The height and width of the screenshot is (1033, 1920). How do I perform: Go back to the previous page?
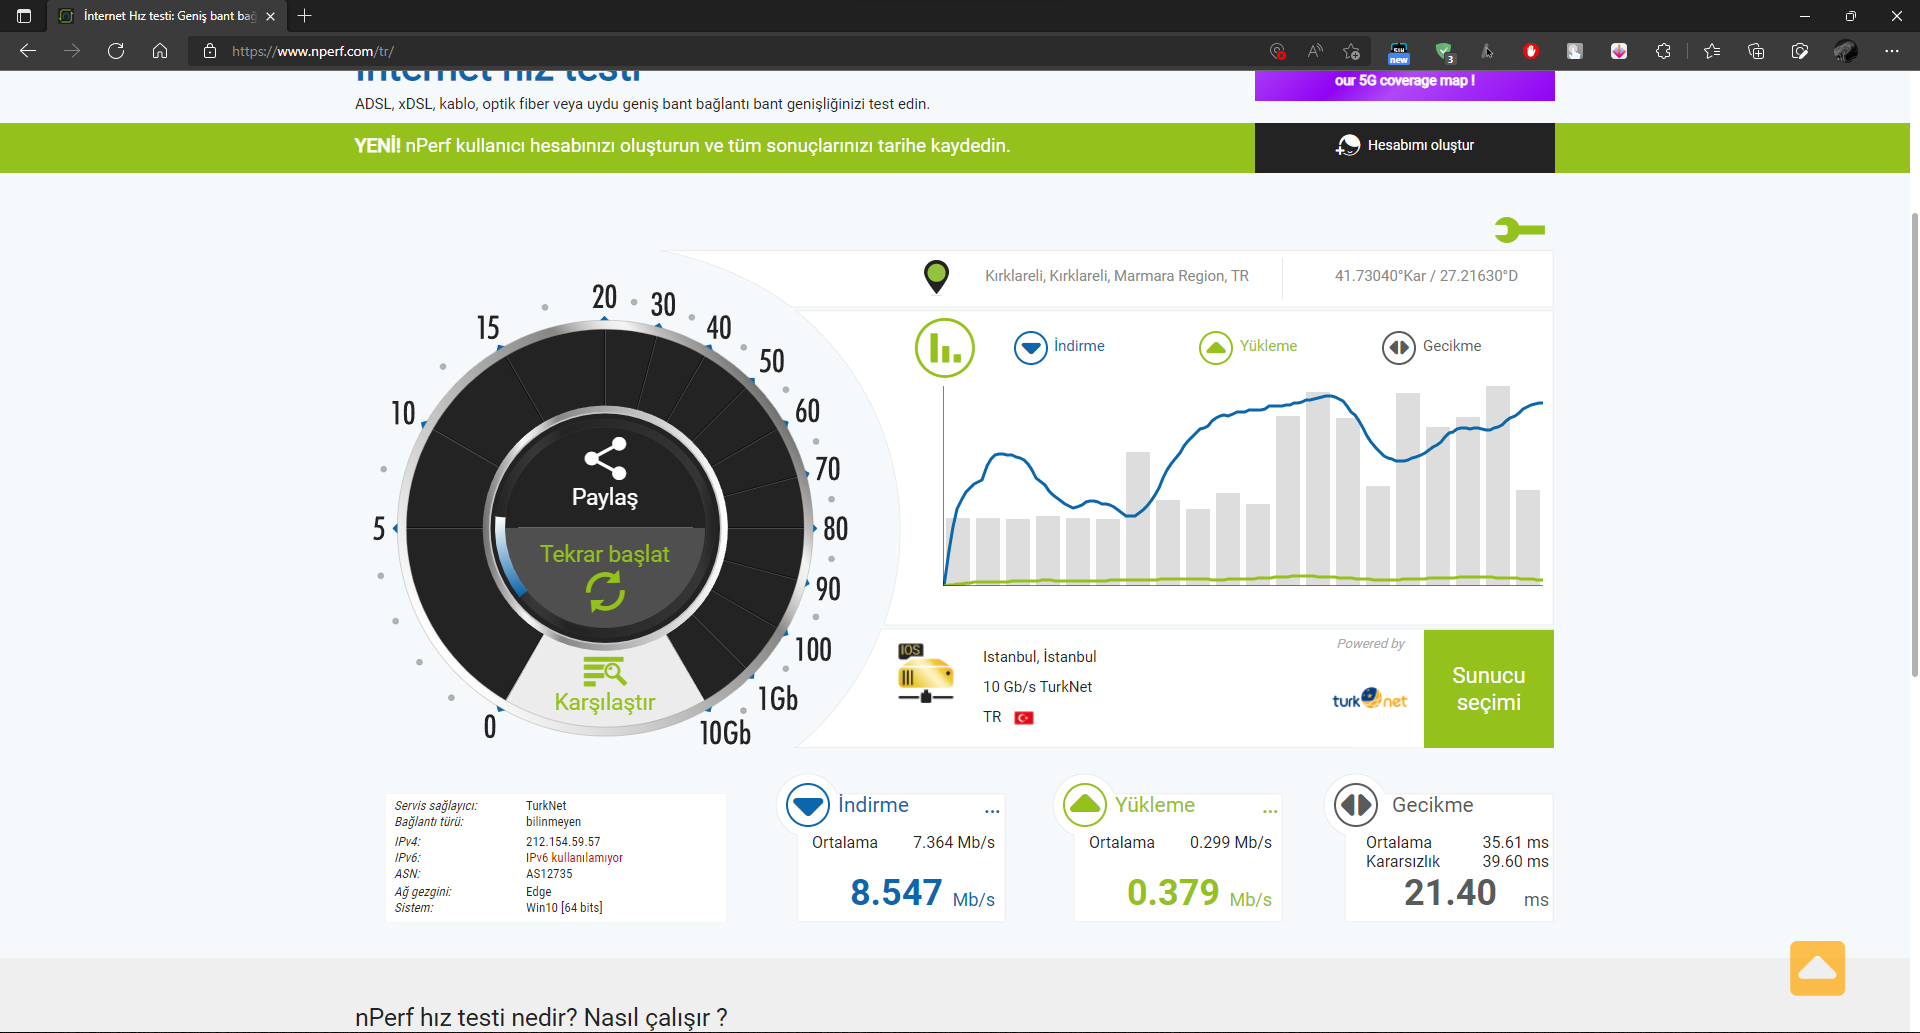pos(28,51)
